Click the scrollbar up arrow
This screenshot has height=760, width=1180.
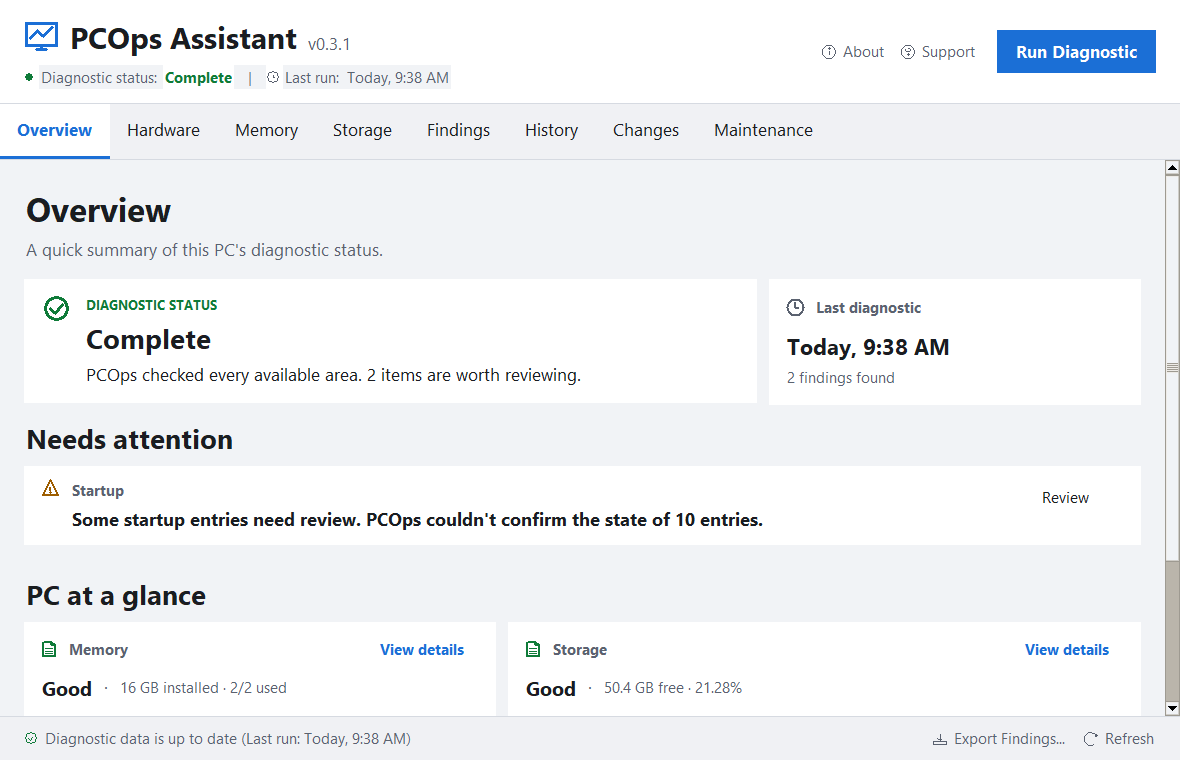1172,168
